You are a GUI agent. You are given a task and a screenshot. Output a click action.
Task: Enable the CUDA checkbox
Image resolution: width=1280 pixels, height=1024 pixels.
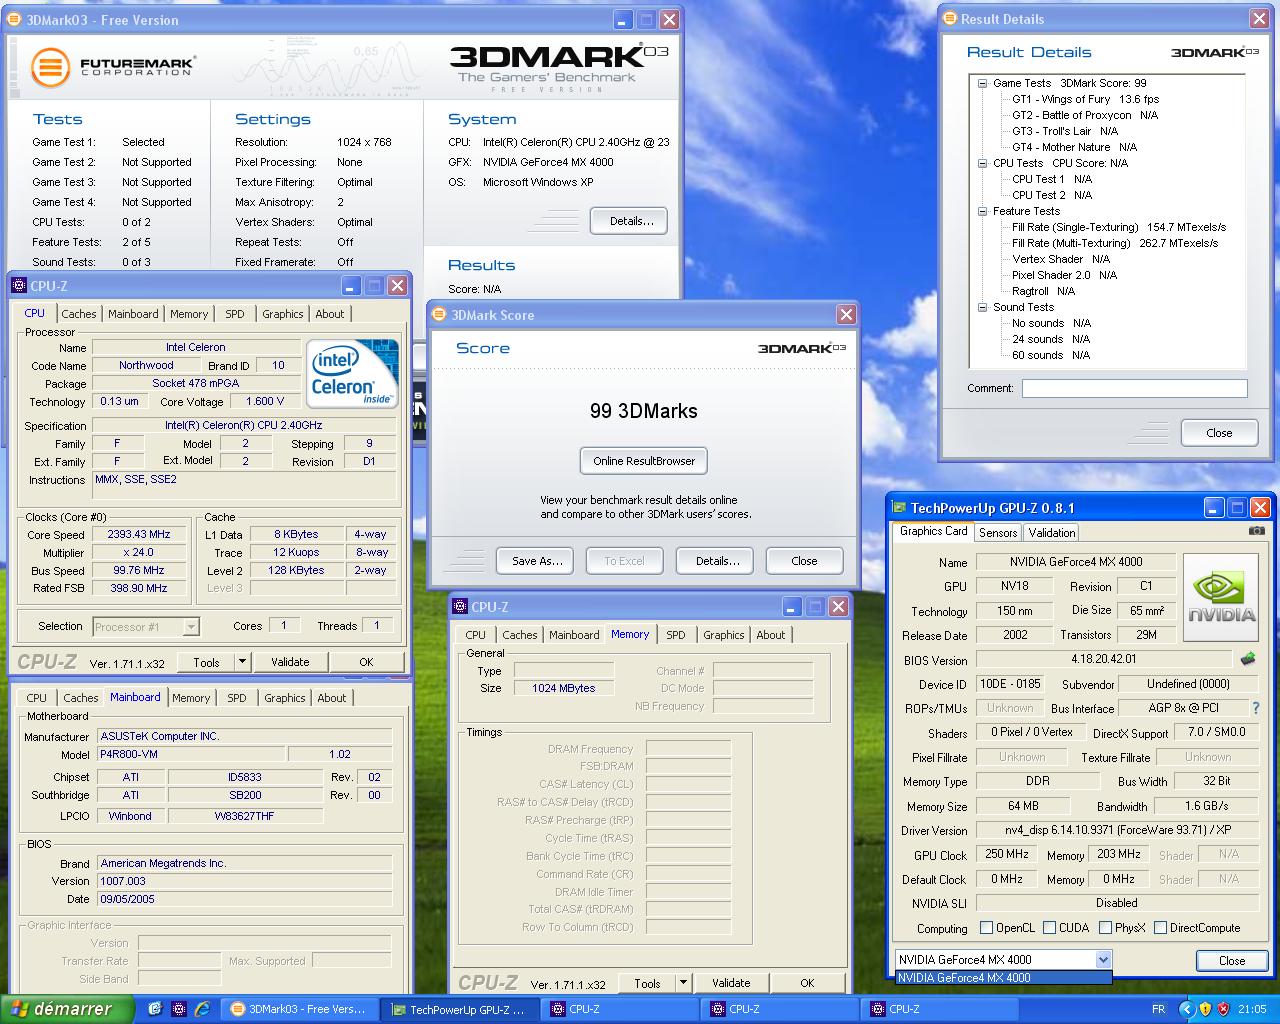(x=1049, y=928)
